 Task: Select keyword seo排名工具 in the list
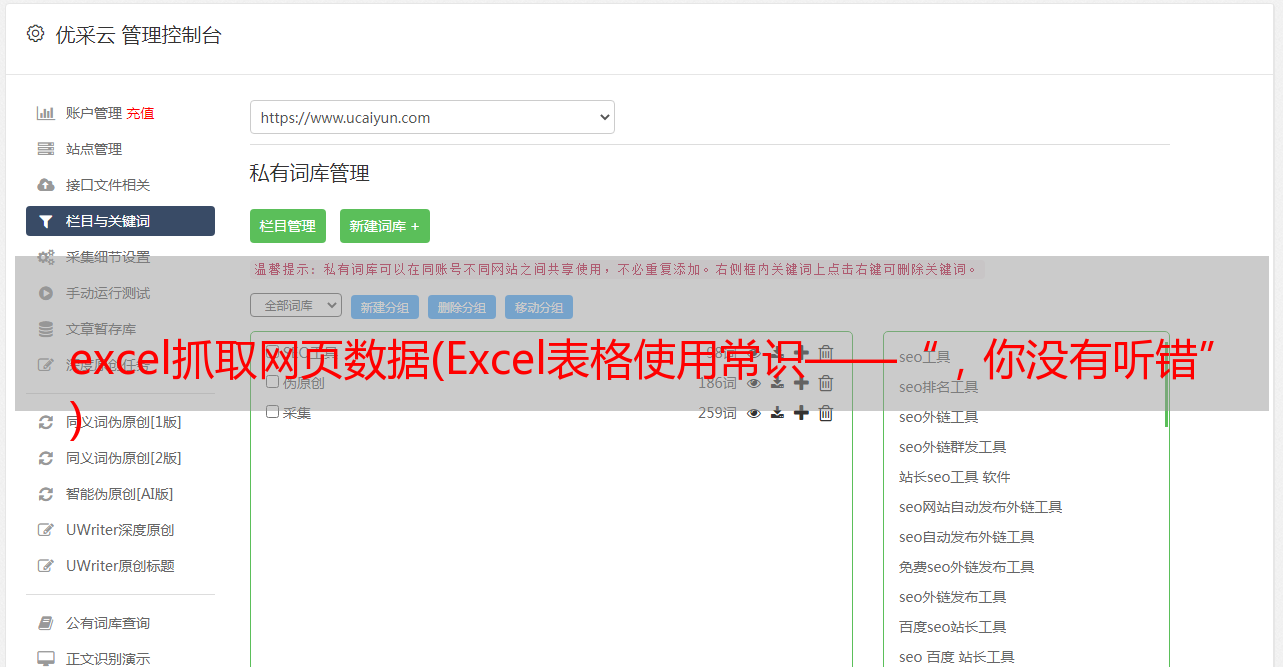coord(938,387)
